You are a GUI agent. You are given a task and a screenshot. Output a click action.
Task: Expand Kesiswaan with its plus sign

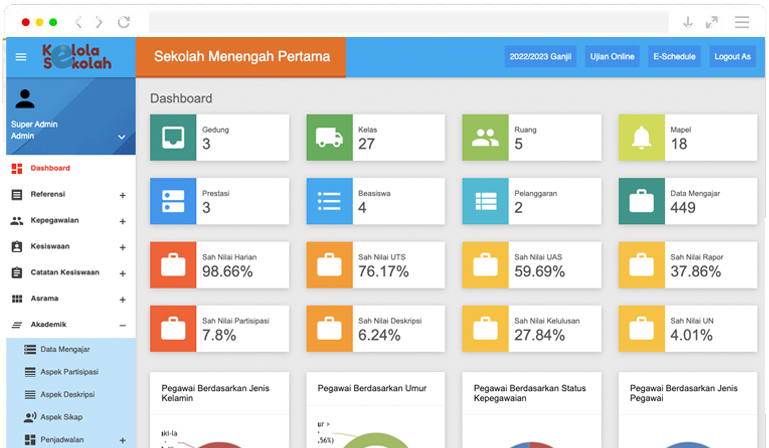coord(123,247)
